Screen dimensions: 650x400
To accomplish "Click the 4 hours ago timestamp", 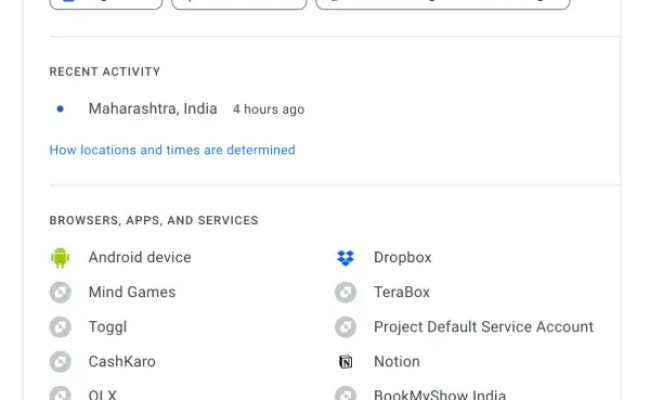I will pos(269,109).
